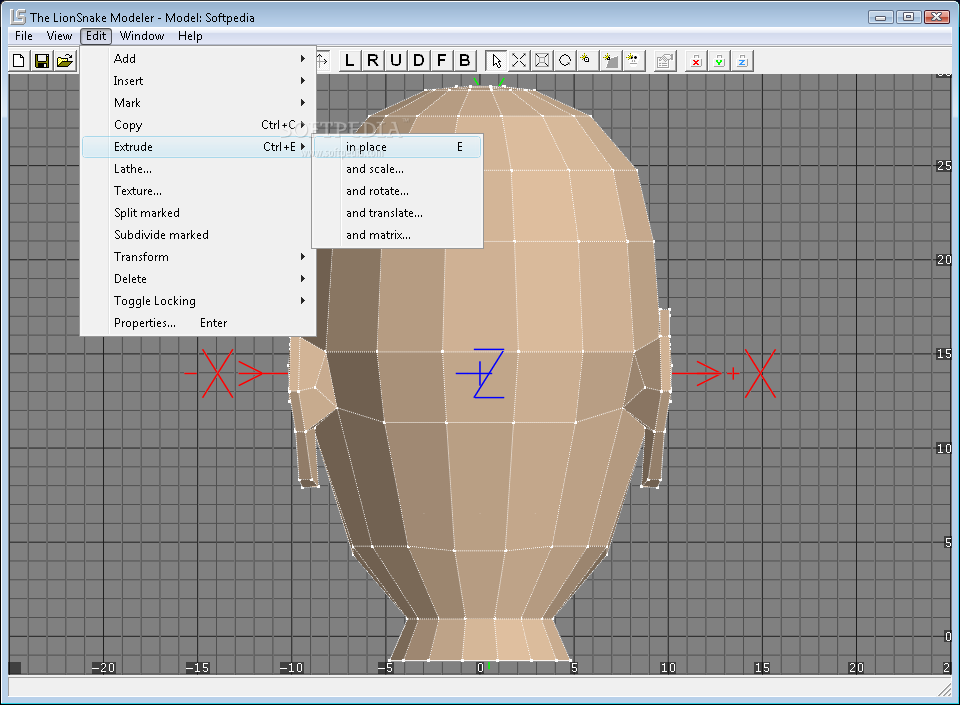The image size is (960, 705).
Task: Switch to Back view (B button)
Action: pos(465,61)
